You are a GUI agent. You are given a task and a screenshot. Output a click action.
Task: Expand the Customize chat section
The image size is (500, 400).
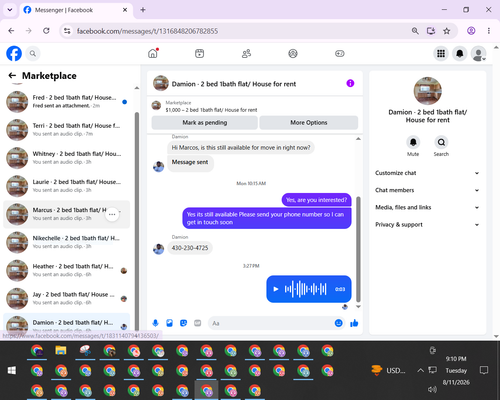point(427,173)
